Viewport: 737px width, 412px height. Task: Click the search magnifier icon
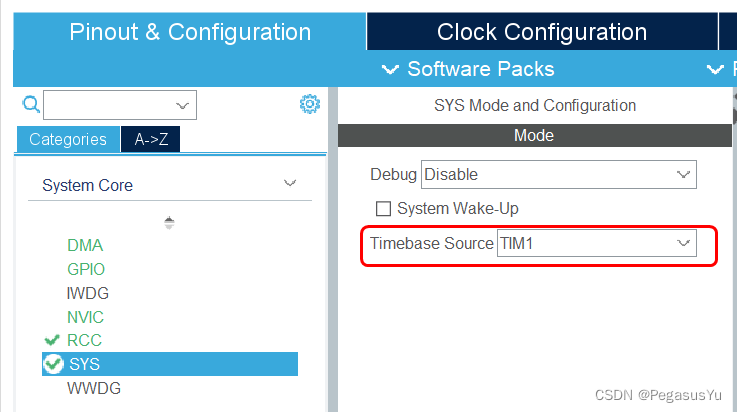click(30, 104)
